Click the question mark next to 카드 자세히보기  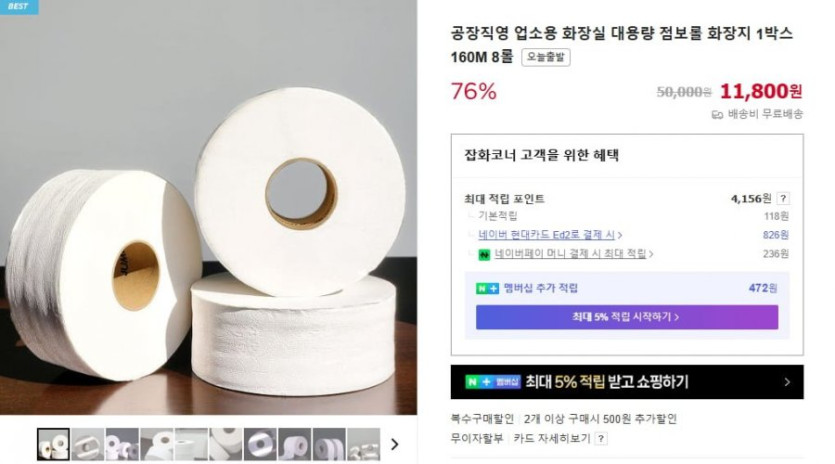(x=601, y=438)
